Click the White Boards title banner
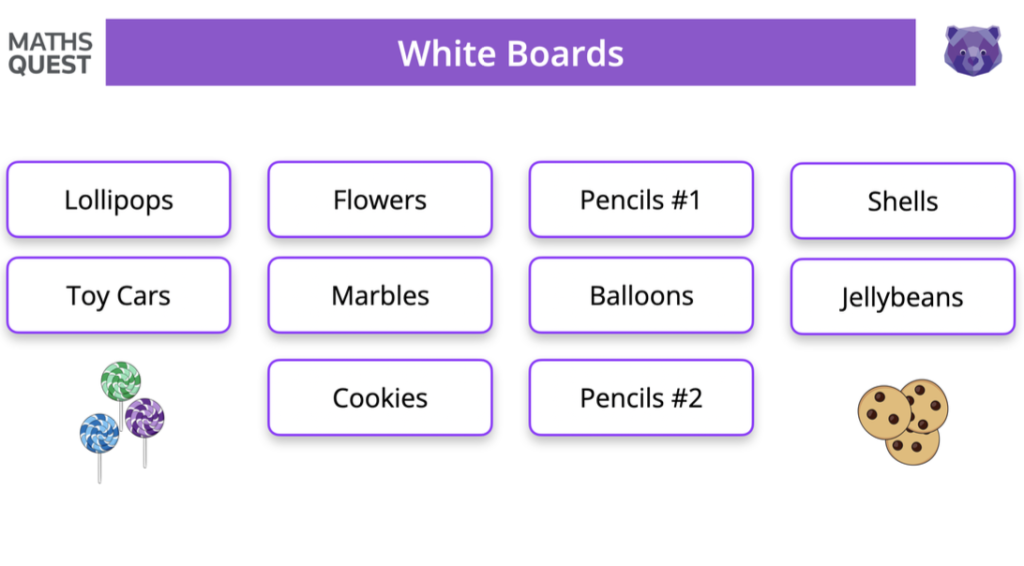The height and width of the screenshot is (566, 1024). [510, 53]
